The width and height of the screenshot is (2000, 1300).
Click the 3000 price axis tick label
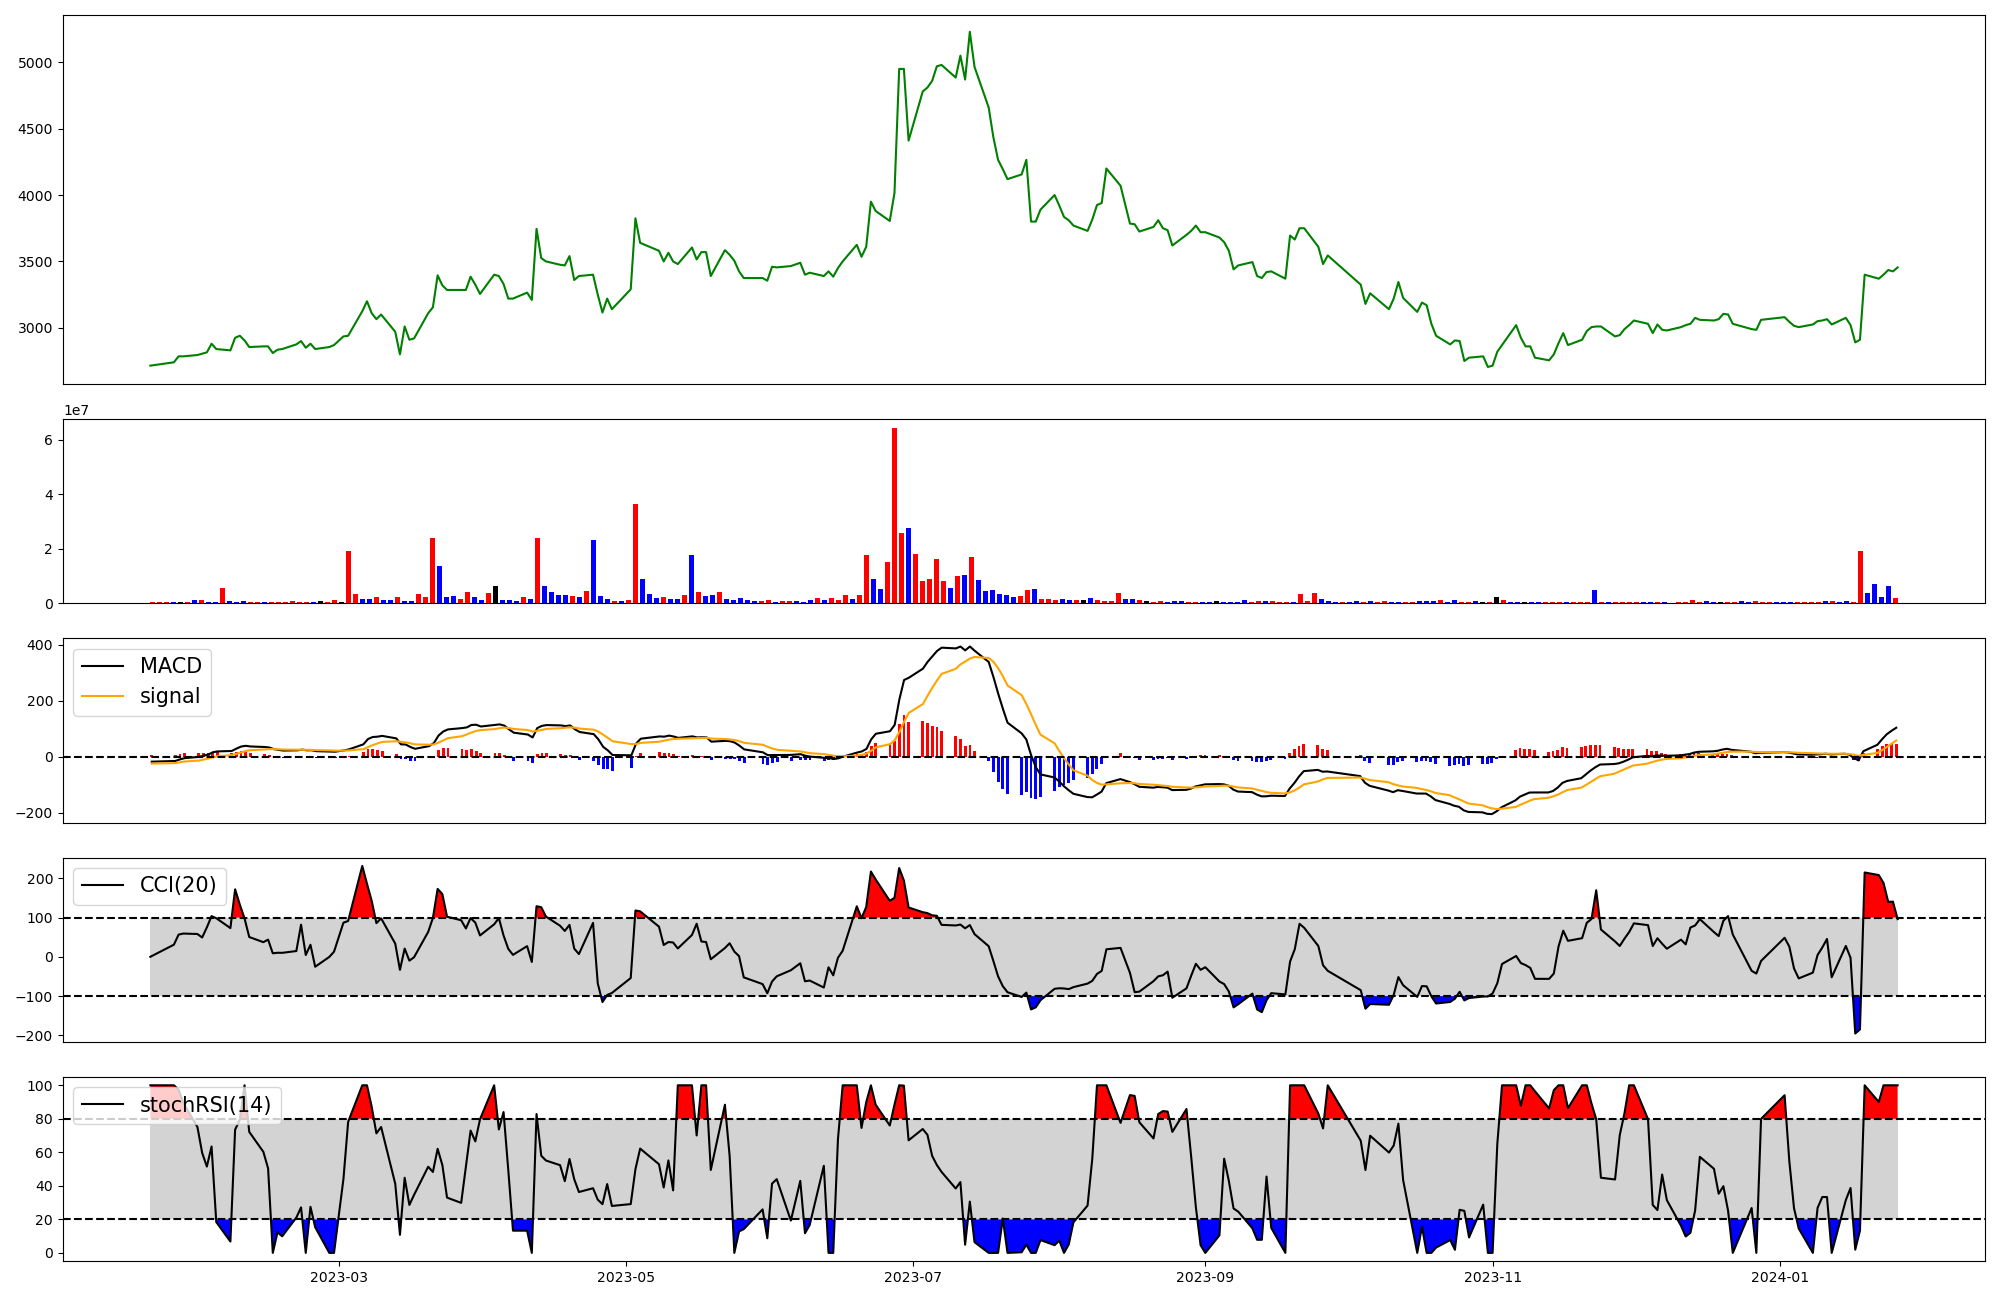click(35, 329)
